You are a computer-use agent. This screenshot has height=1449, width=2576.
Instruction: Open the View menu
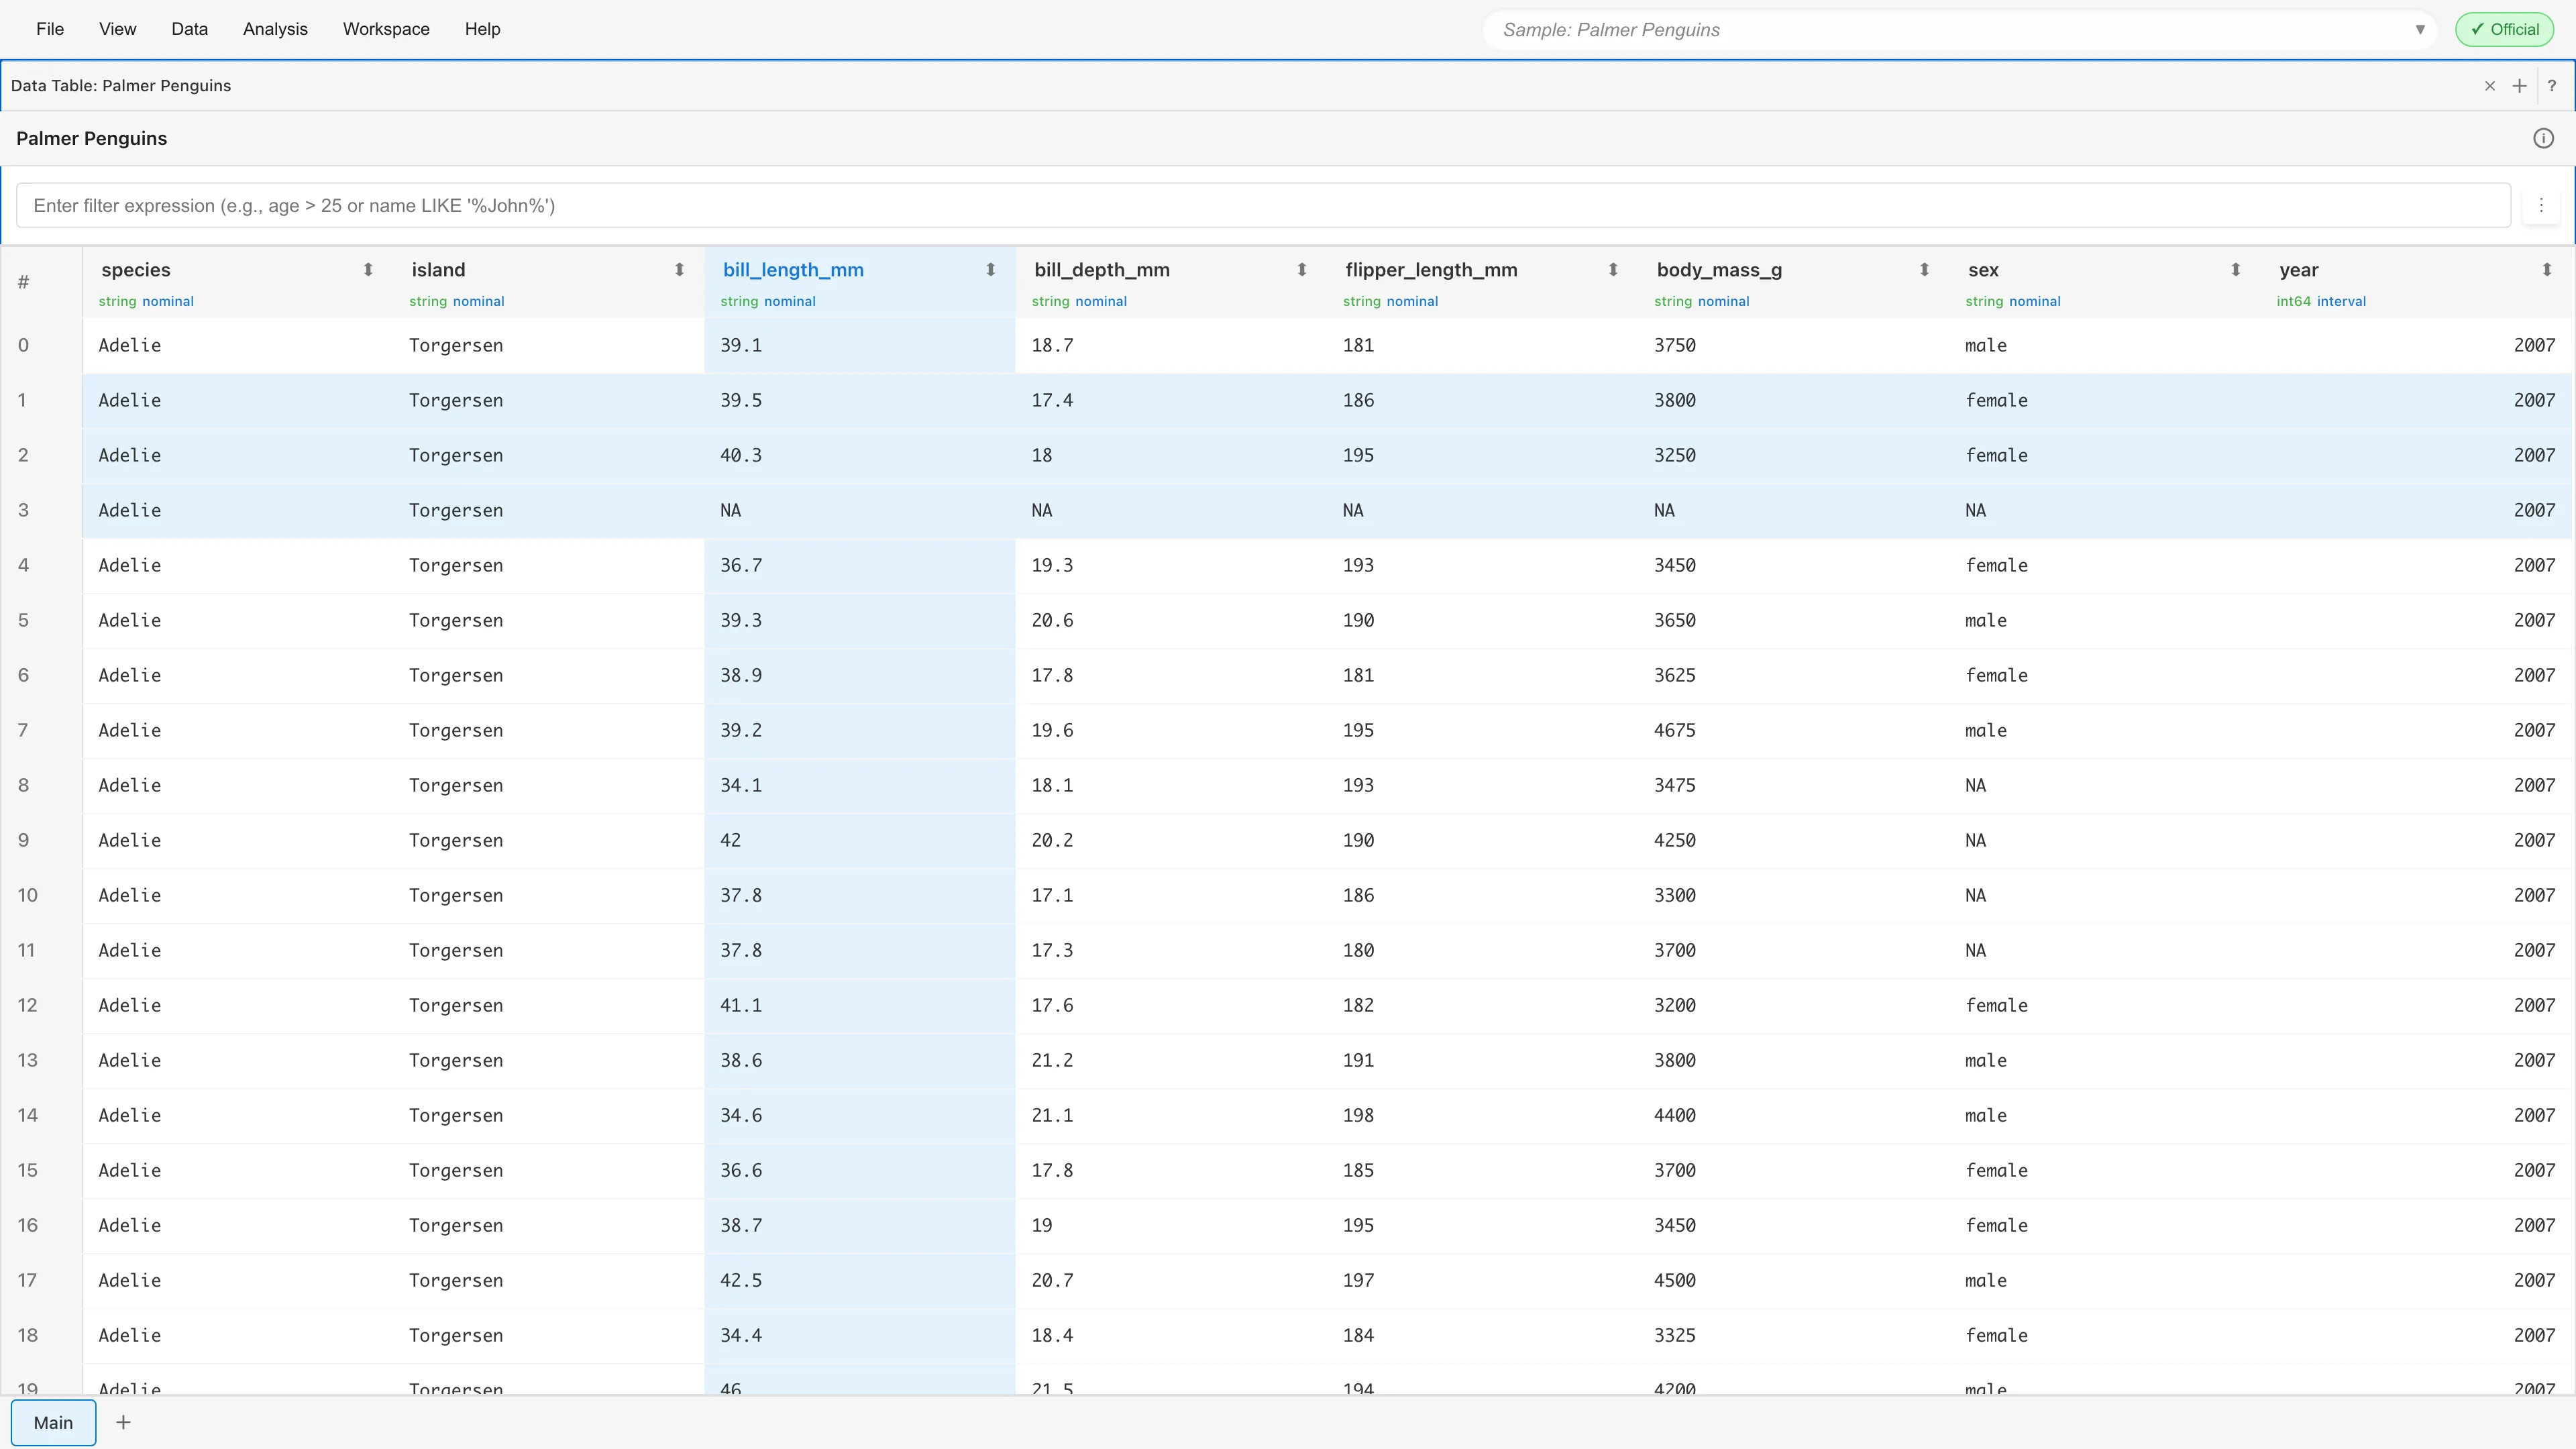point(117,29)
